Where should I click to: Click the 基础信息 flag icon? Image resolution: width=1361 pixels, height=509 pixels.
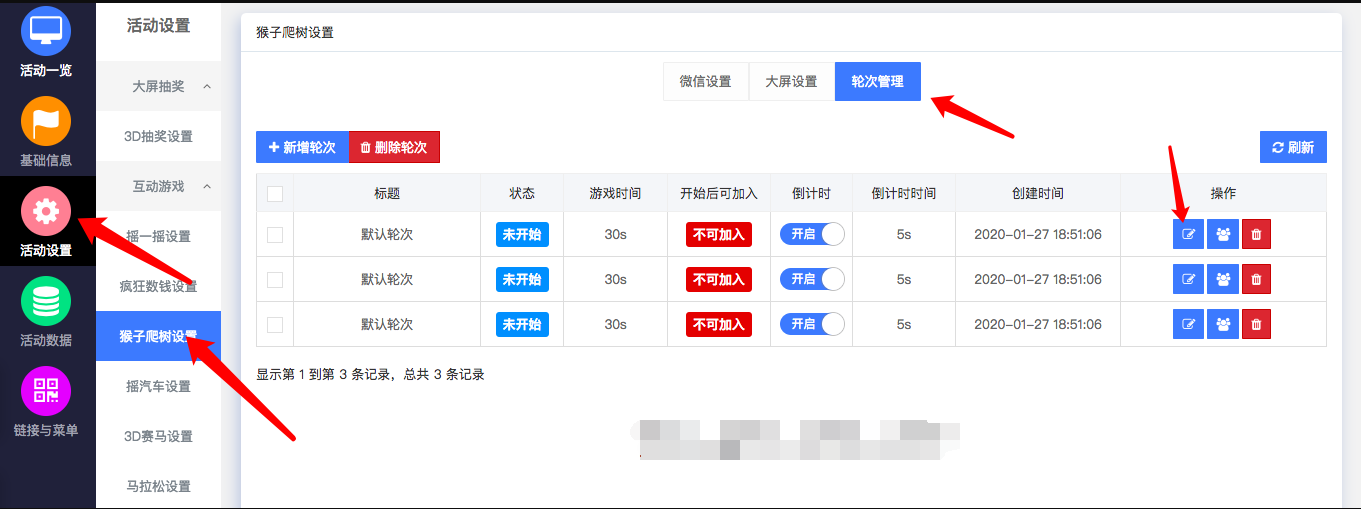click(46, 121)
